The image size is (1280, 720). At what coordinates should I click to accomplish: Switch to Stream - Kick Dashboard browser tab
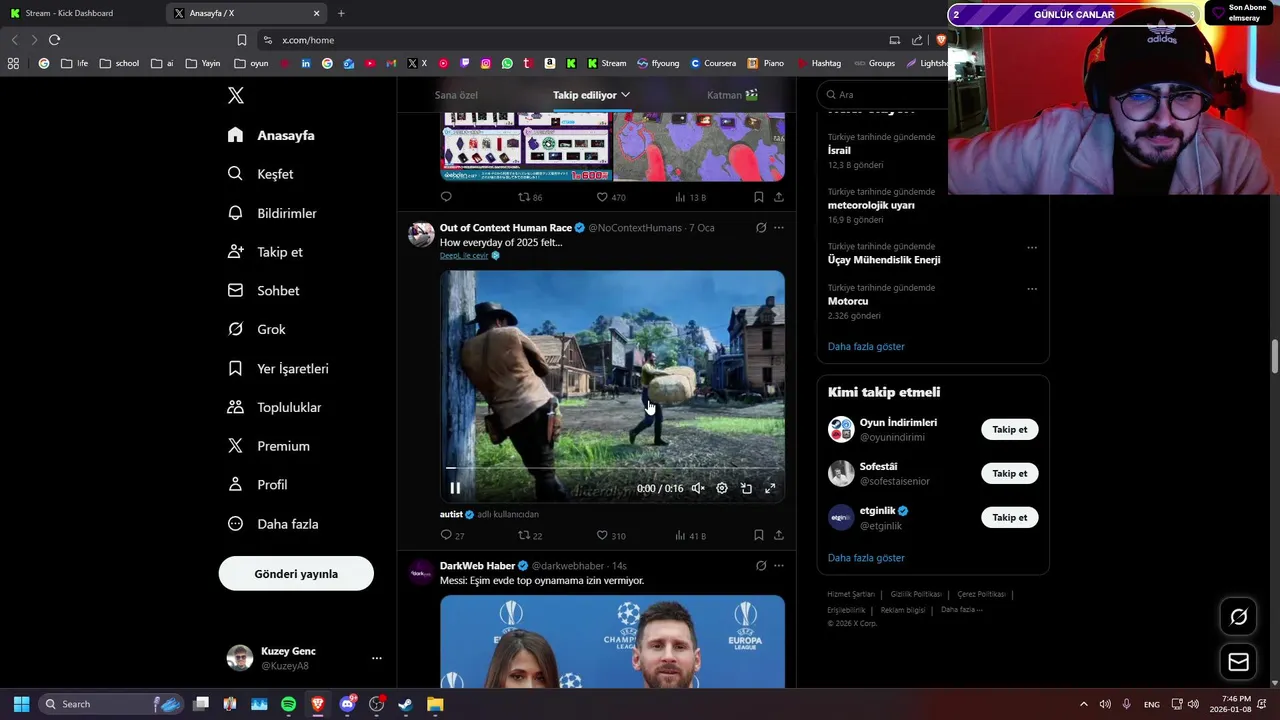pos(84,13)
